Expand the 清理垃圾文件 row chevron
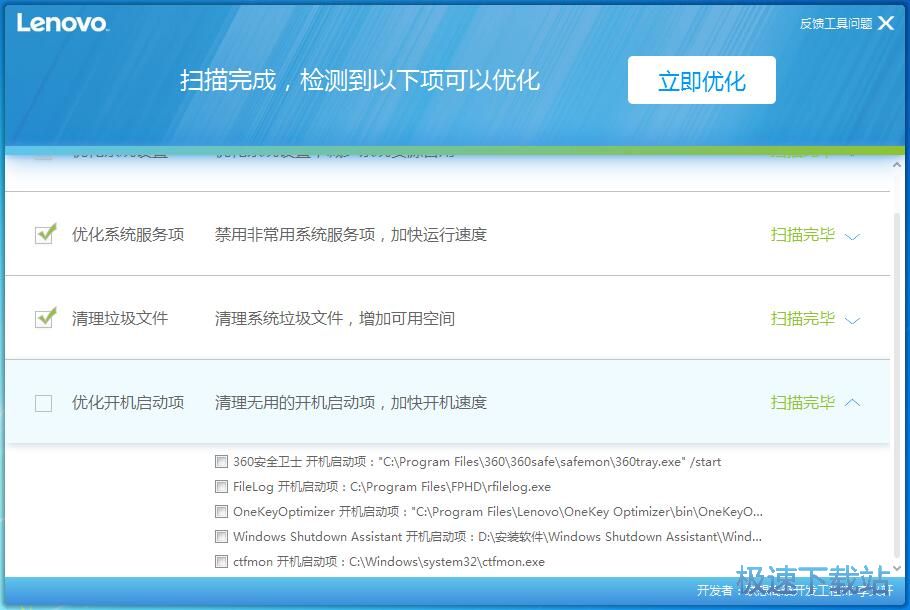Image resolution: width=910 pixels, height=610 pixels. (852, 320)
